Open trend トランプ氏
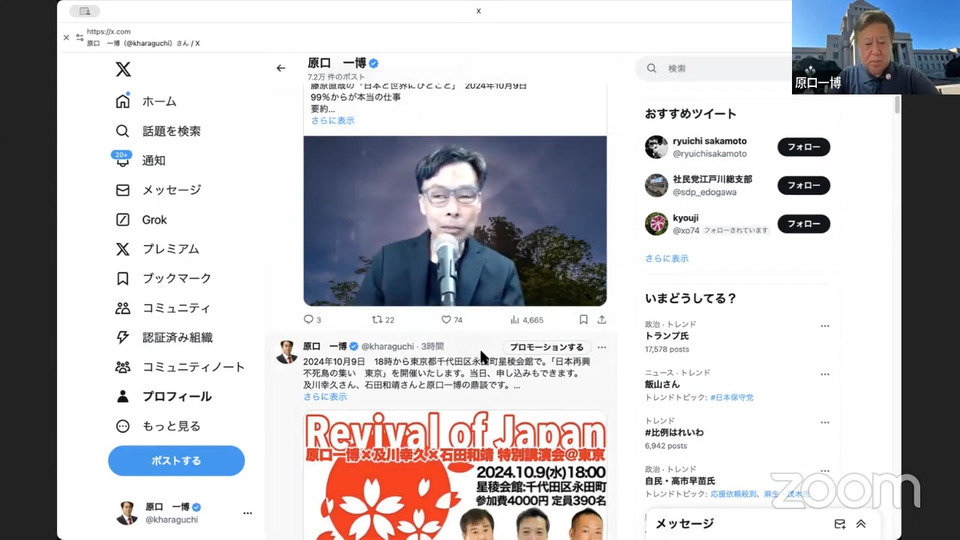Screen dimensions: 960x540 coord(667,336)
